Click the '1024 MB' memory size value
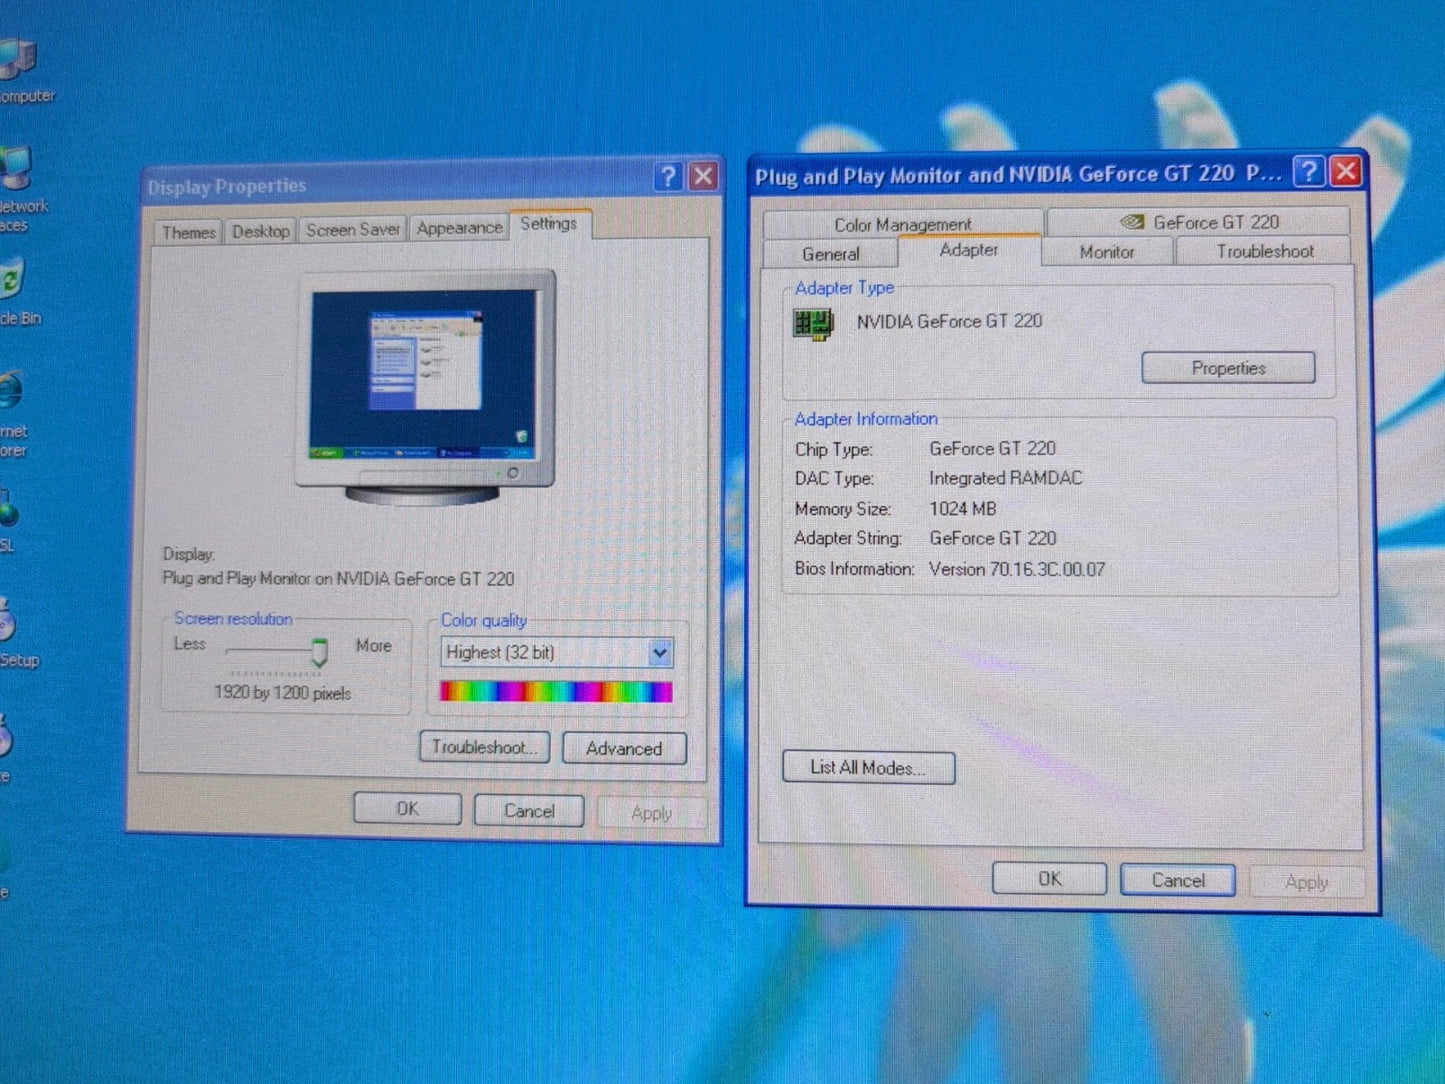Viewport: 1445px width, 1084px height. click(x=962, y=509)
